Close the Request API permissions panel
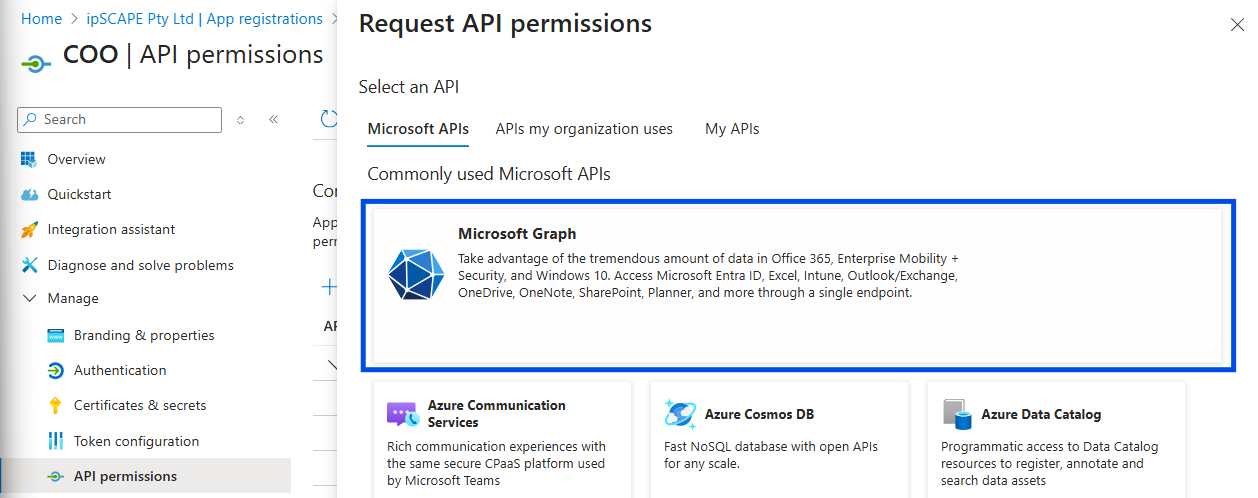Image resolution: width=1258 pixels, height=498 pixels. (1237, 25)
